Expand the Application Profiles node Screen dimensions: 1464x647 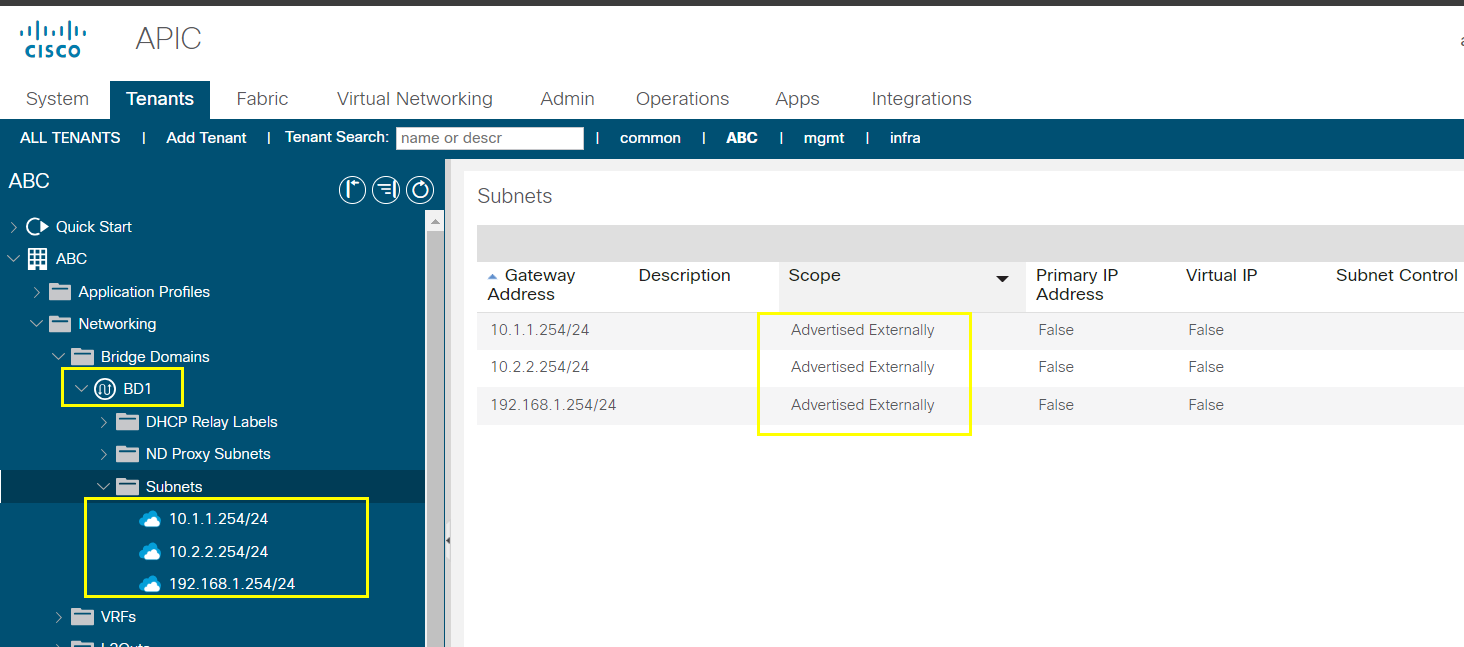[x=37, y=292]
